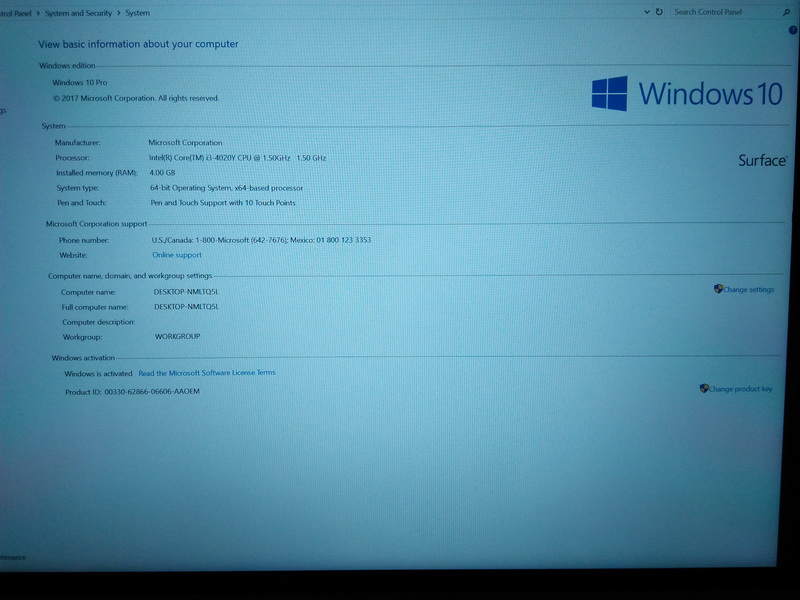Go to System and Security breadcrumb
This screenshot has width=800, height=600.
(x=76, y=13)
